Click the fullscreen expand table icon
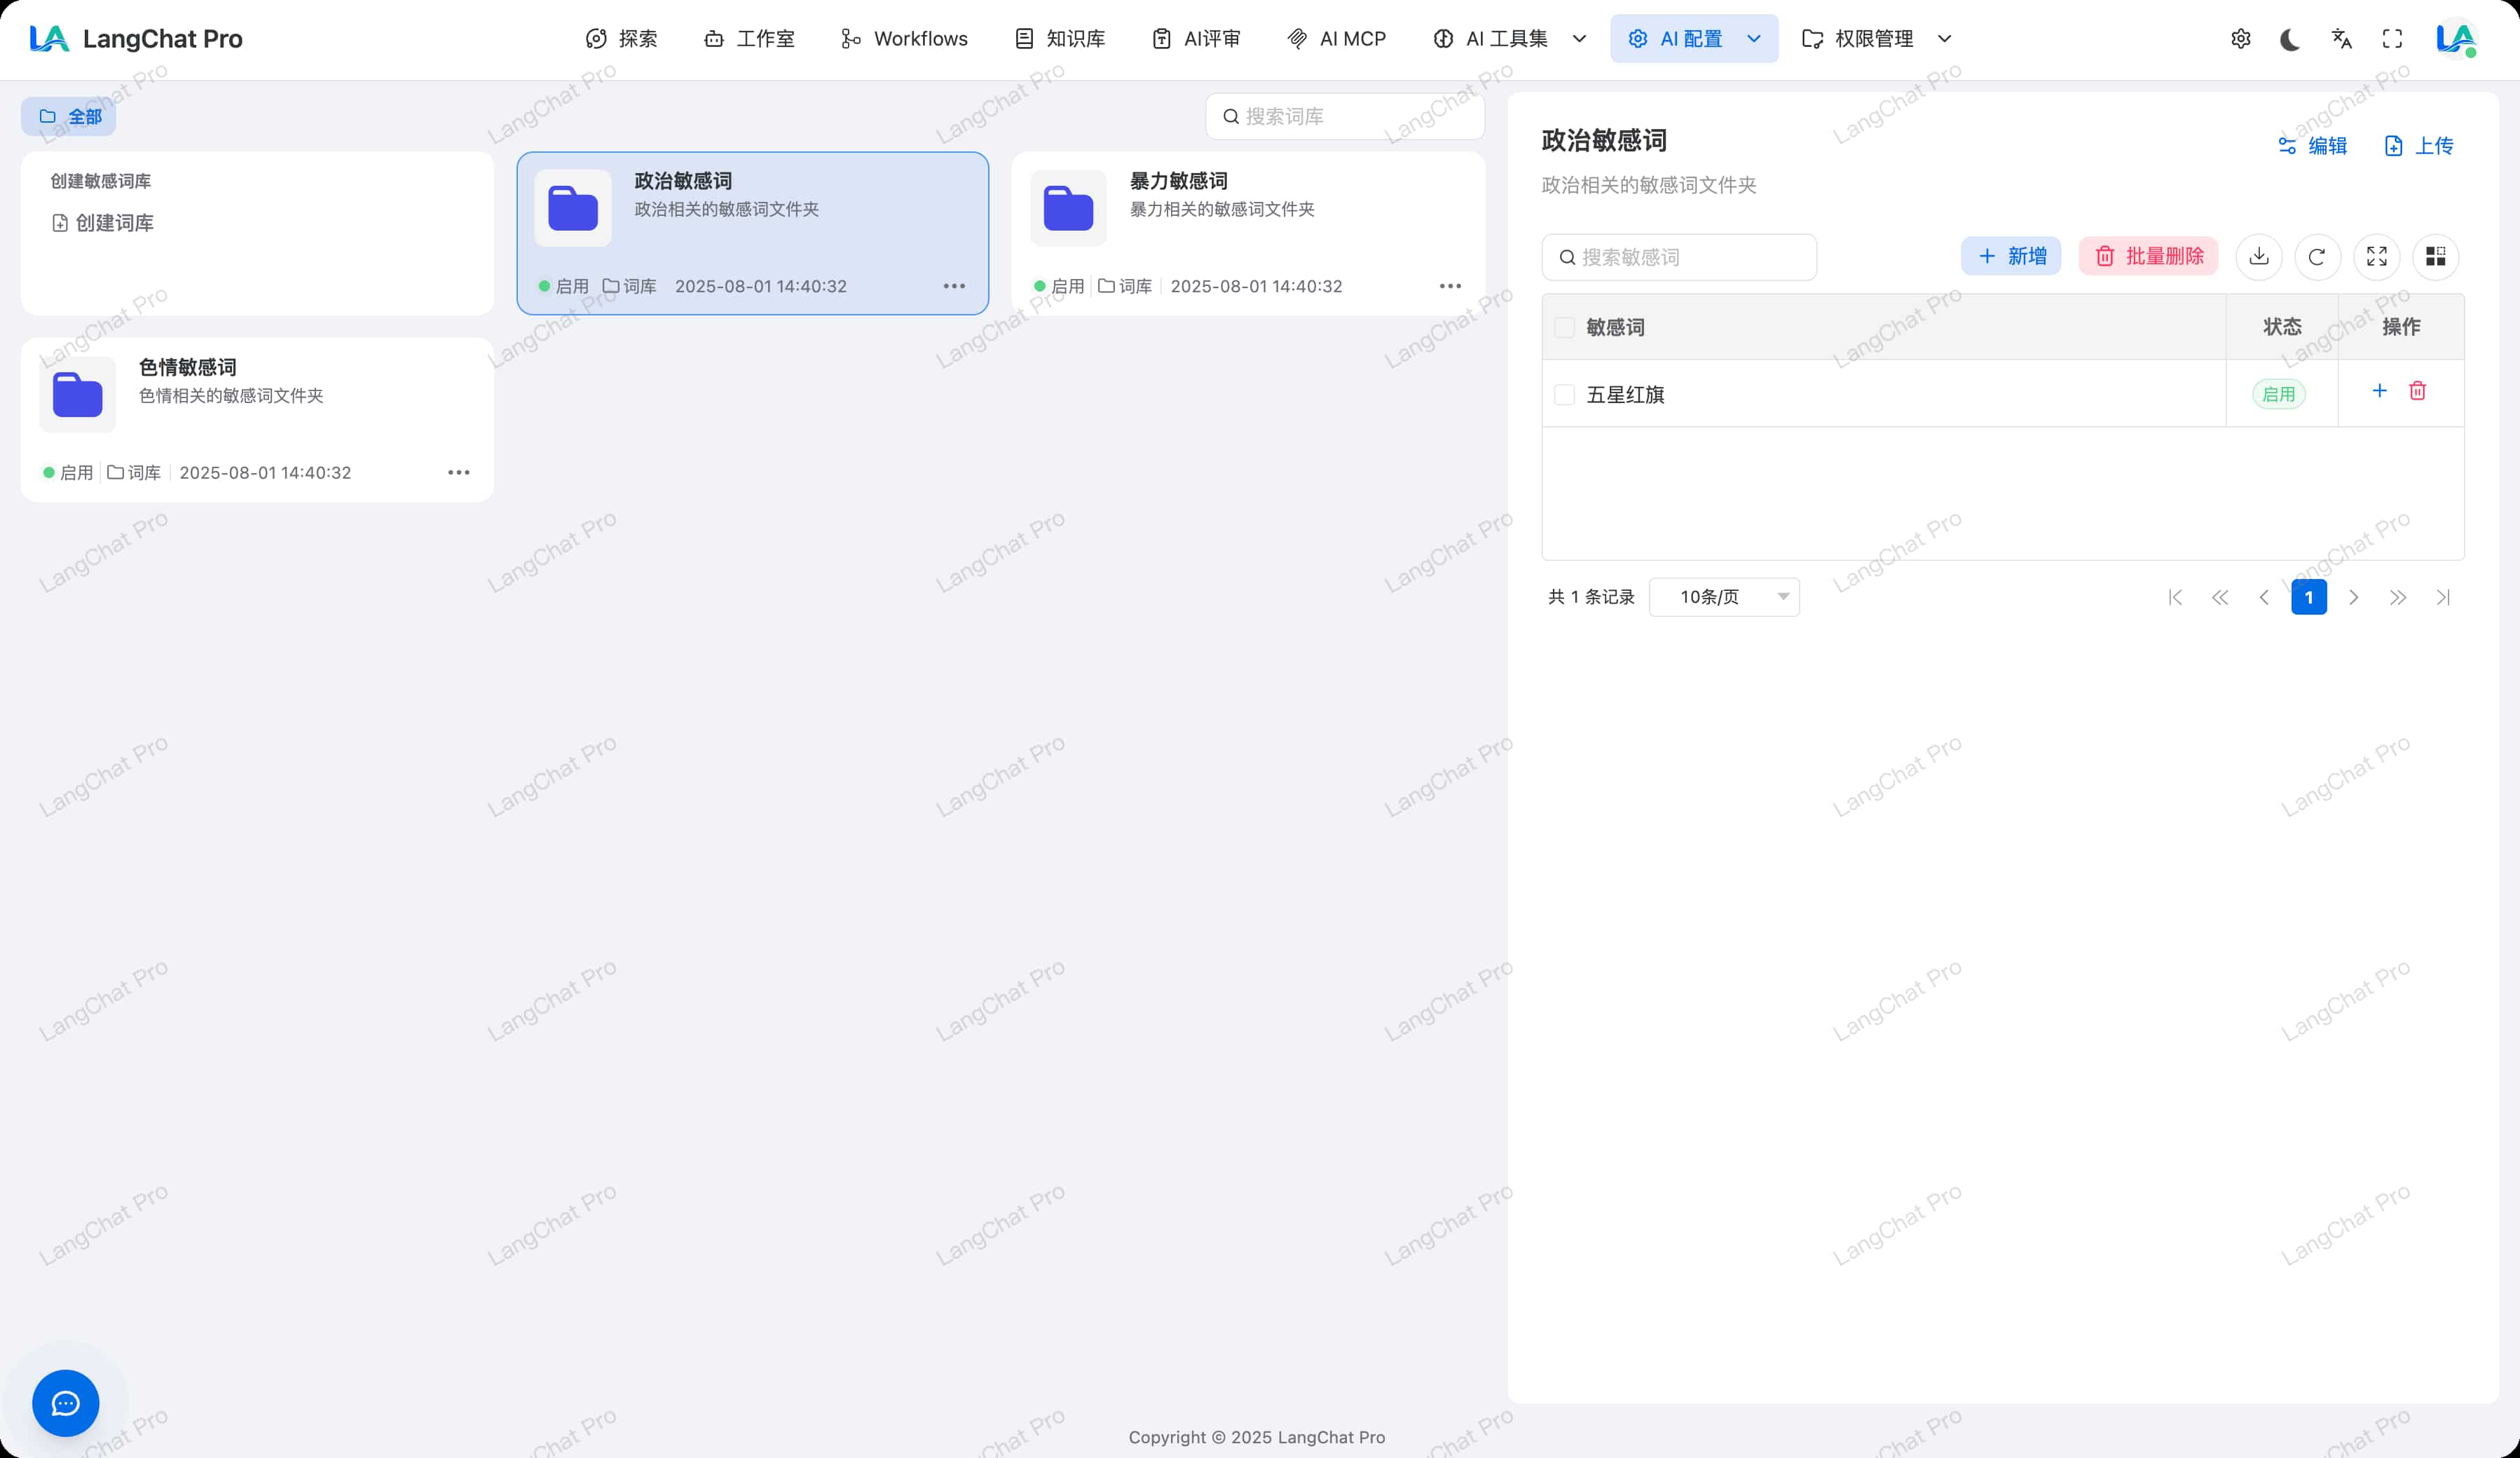This screenshot has width=2520, height=1458. [x=2376, y=257]
